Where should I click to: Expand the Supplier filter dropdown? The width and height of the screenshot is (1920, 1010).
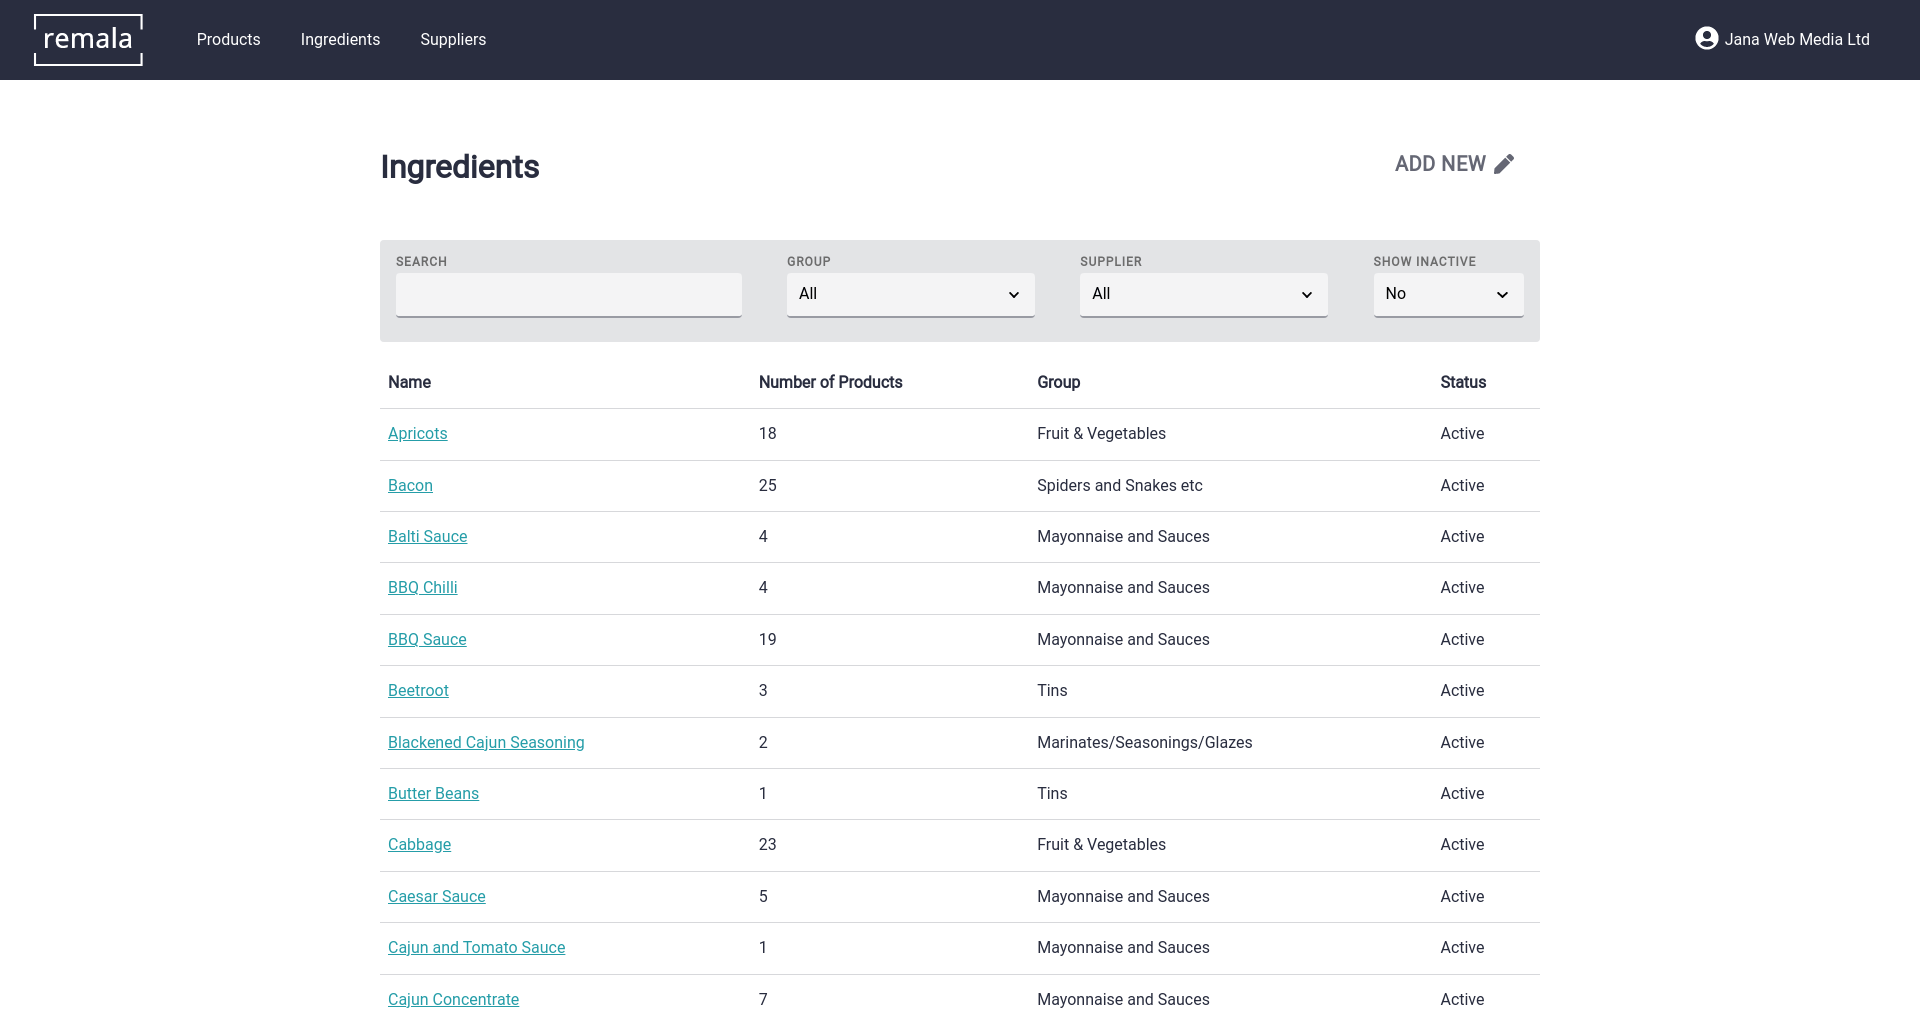1203,294
